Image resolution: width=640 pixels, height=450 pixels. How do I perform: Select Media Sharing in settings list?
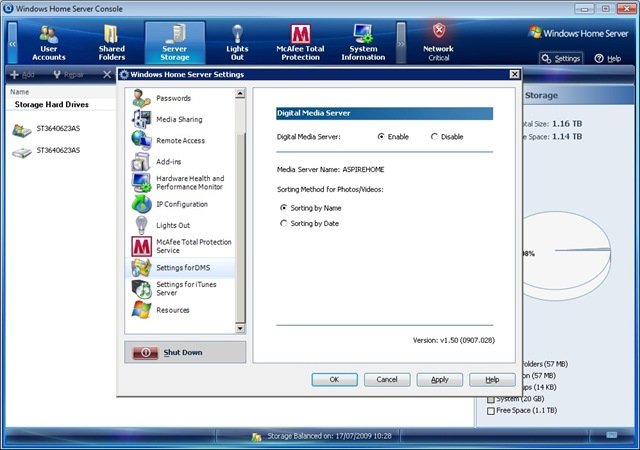click(180, 119)
